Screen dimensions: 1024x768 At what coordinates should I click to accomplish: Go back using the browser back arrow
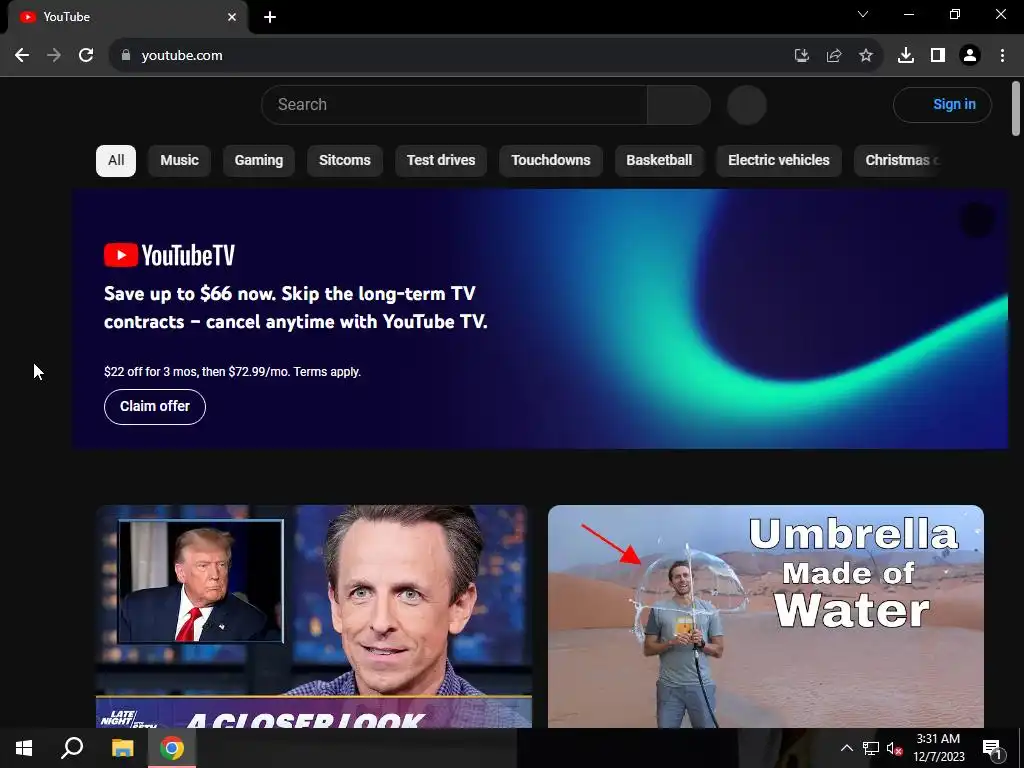pyautogui.click(x=22, y=56)
